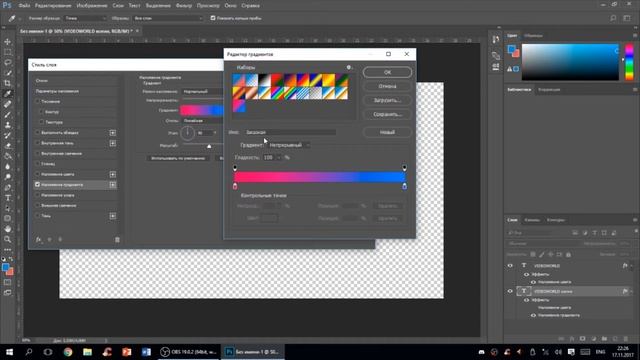Image resolution: width=640 pixels, height=360 pixels.
Task: Click the create new group folder icon
Action: pyautogui.click(x=604, y=339)
